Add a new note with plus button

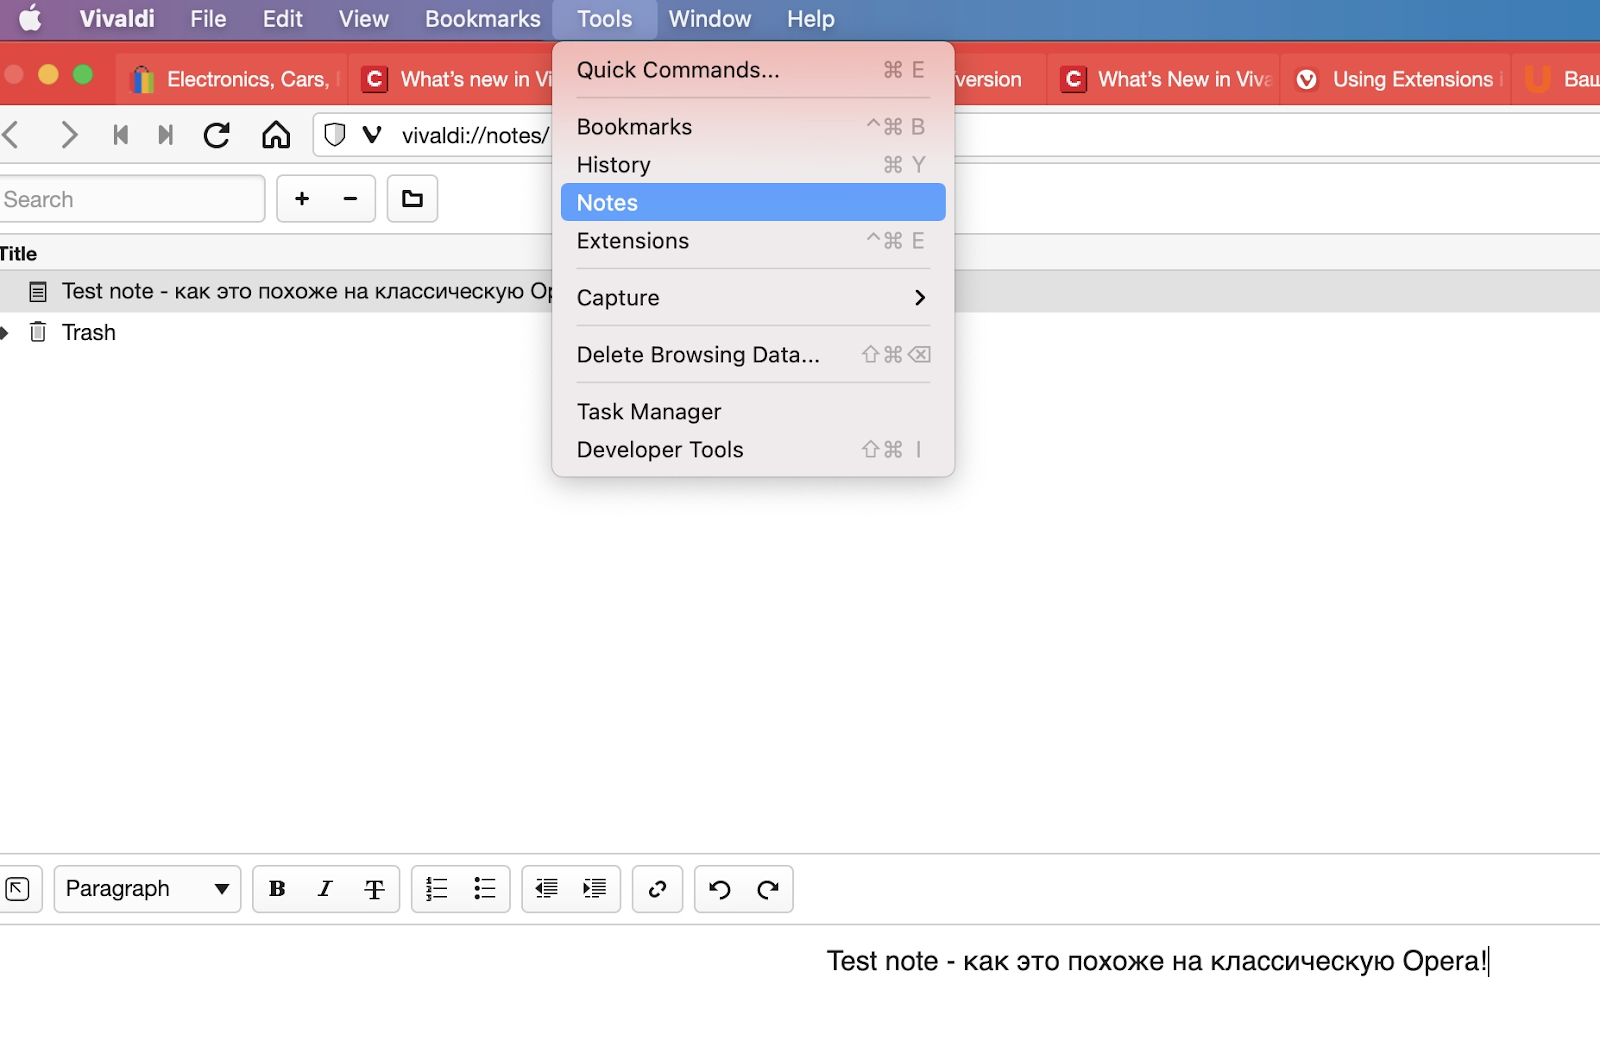[x=302, y=198]
